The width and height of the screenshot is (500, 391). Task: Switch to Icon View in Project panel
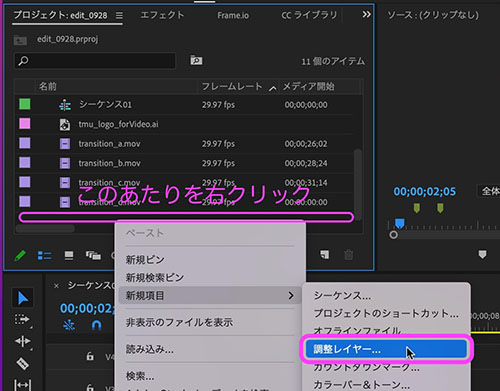69,256
